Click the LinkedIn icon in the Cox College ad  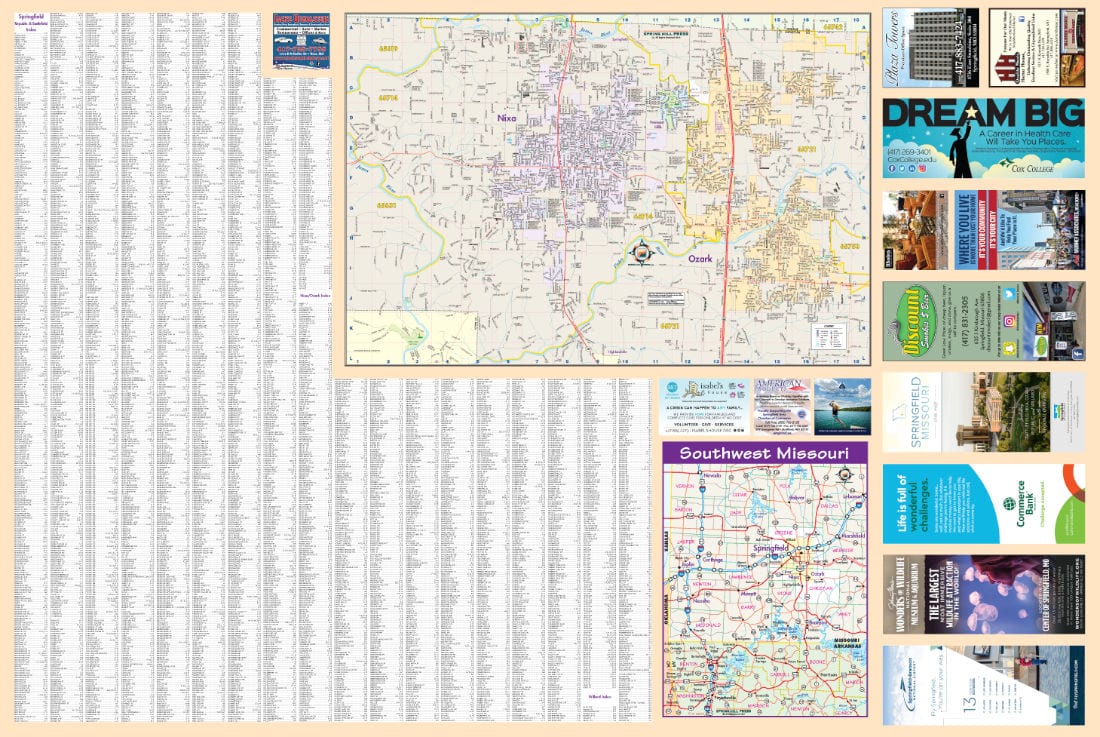point(912,168)
